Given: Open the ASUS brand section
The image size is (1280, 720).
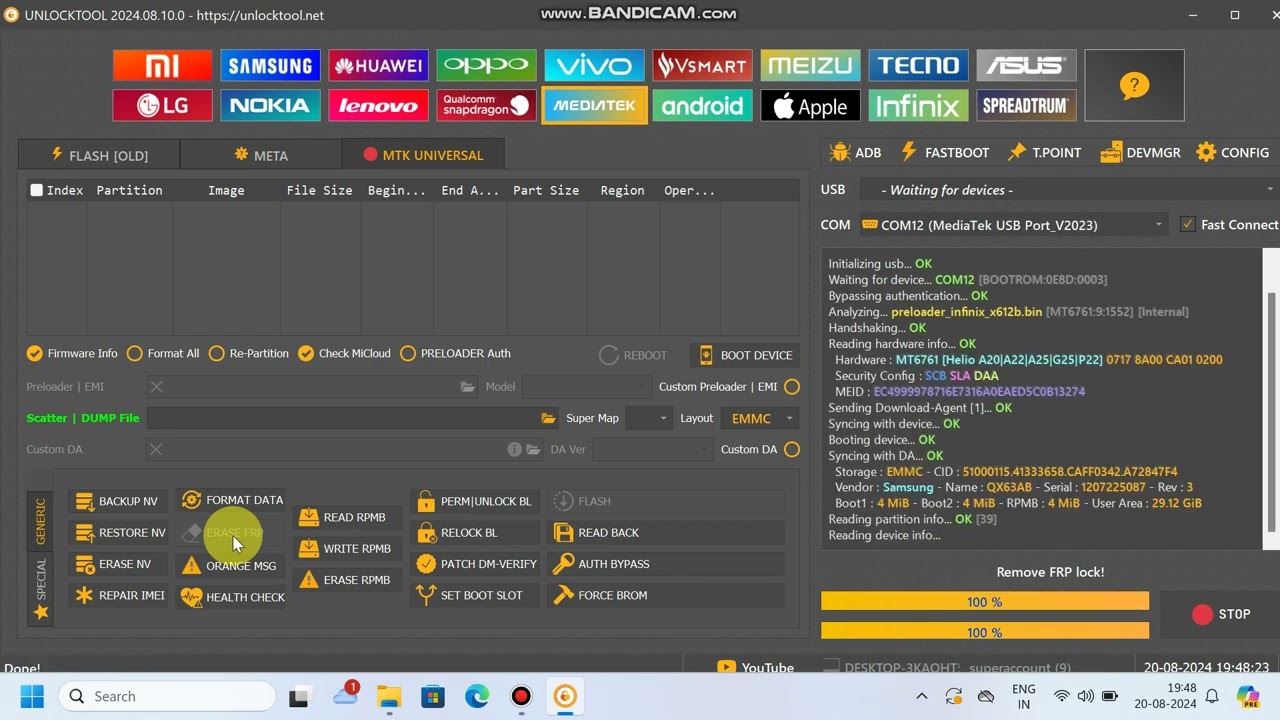Looking at the screenshot, I should coord(1026,66).
